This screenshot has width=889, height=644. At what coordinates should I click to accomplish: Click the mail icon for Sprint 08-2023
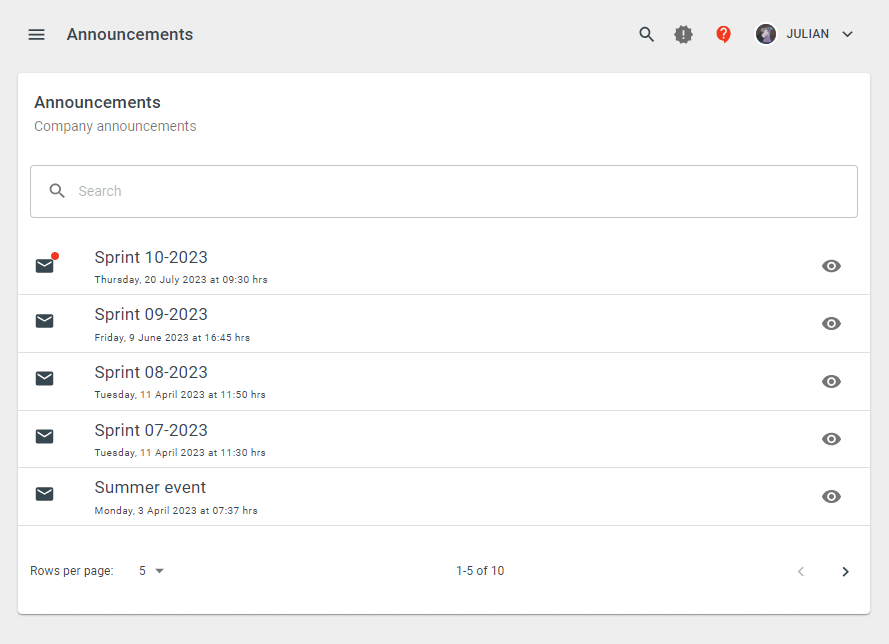coord(45,378)
